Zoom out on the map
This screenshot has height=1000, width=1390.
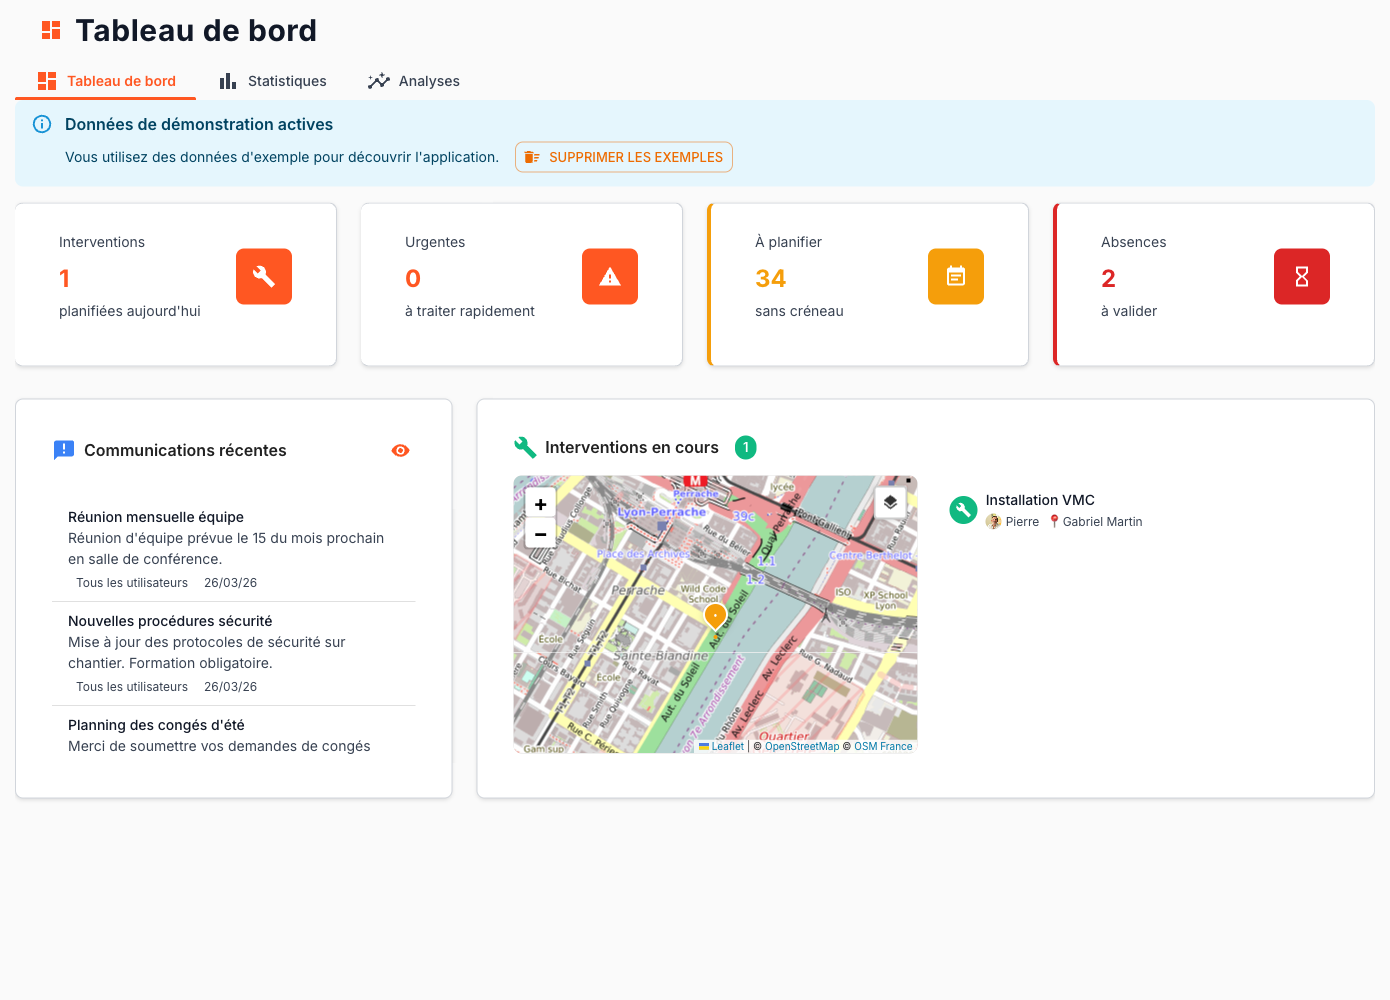pyautogui.click(x=541, y=534)
